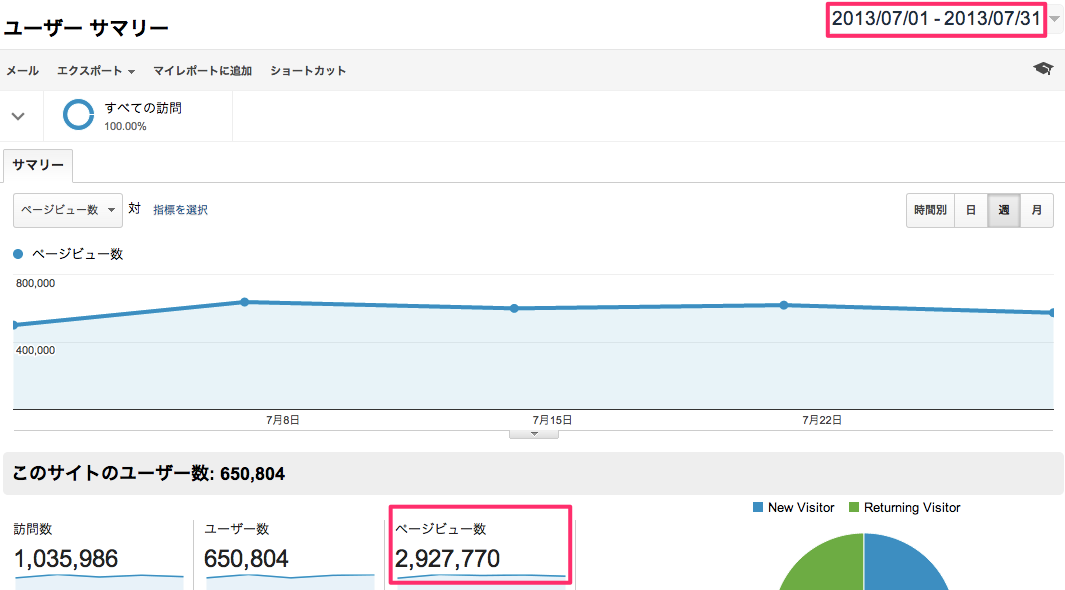Image resolution: width=1065 pixels, height=590 pixels.
Task: Click the New Visitor blue legend swatch
Action: (758, 507)
